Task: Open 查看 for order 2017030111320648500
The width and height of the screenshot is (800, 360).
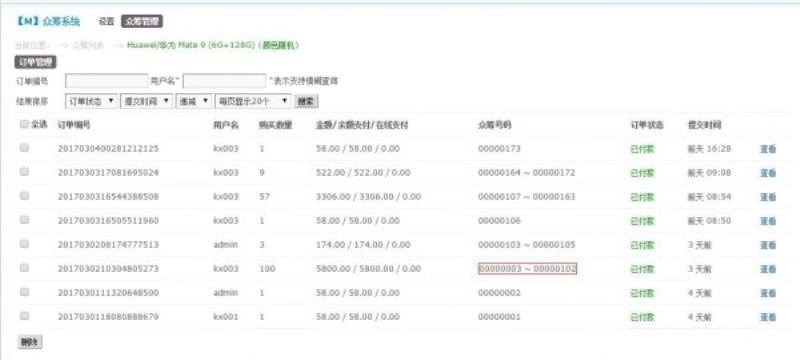Action: (x=768, y=293)
